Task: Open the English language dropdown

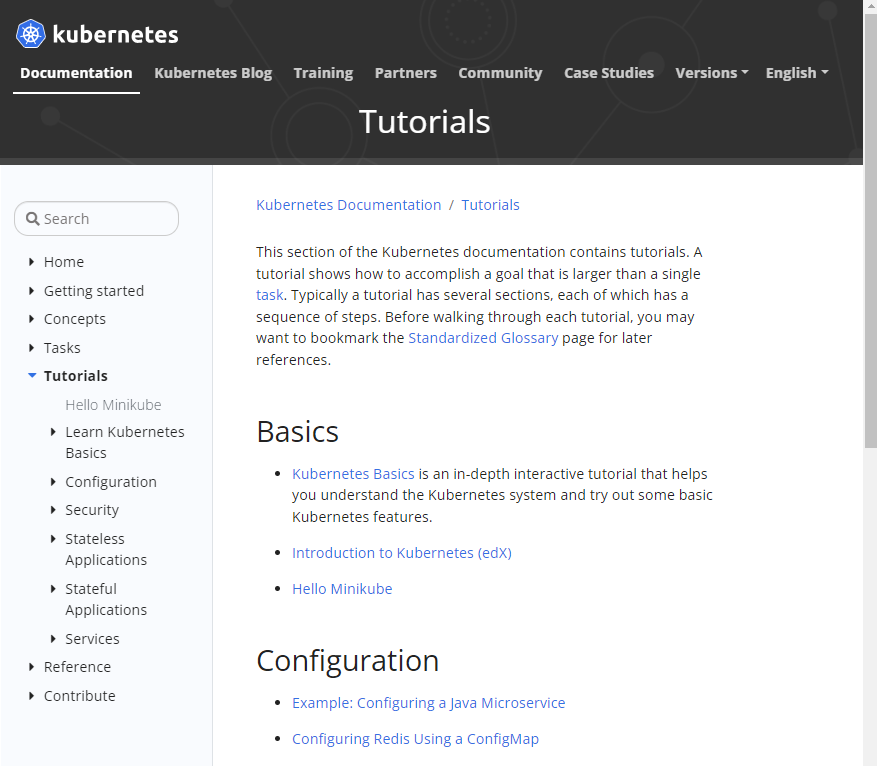Action: pos(797,73)
